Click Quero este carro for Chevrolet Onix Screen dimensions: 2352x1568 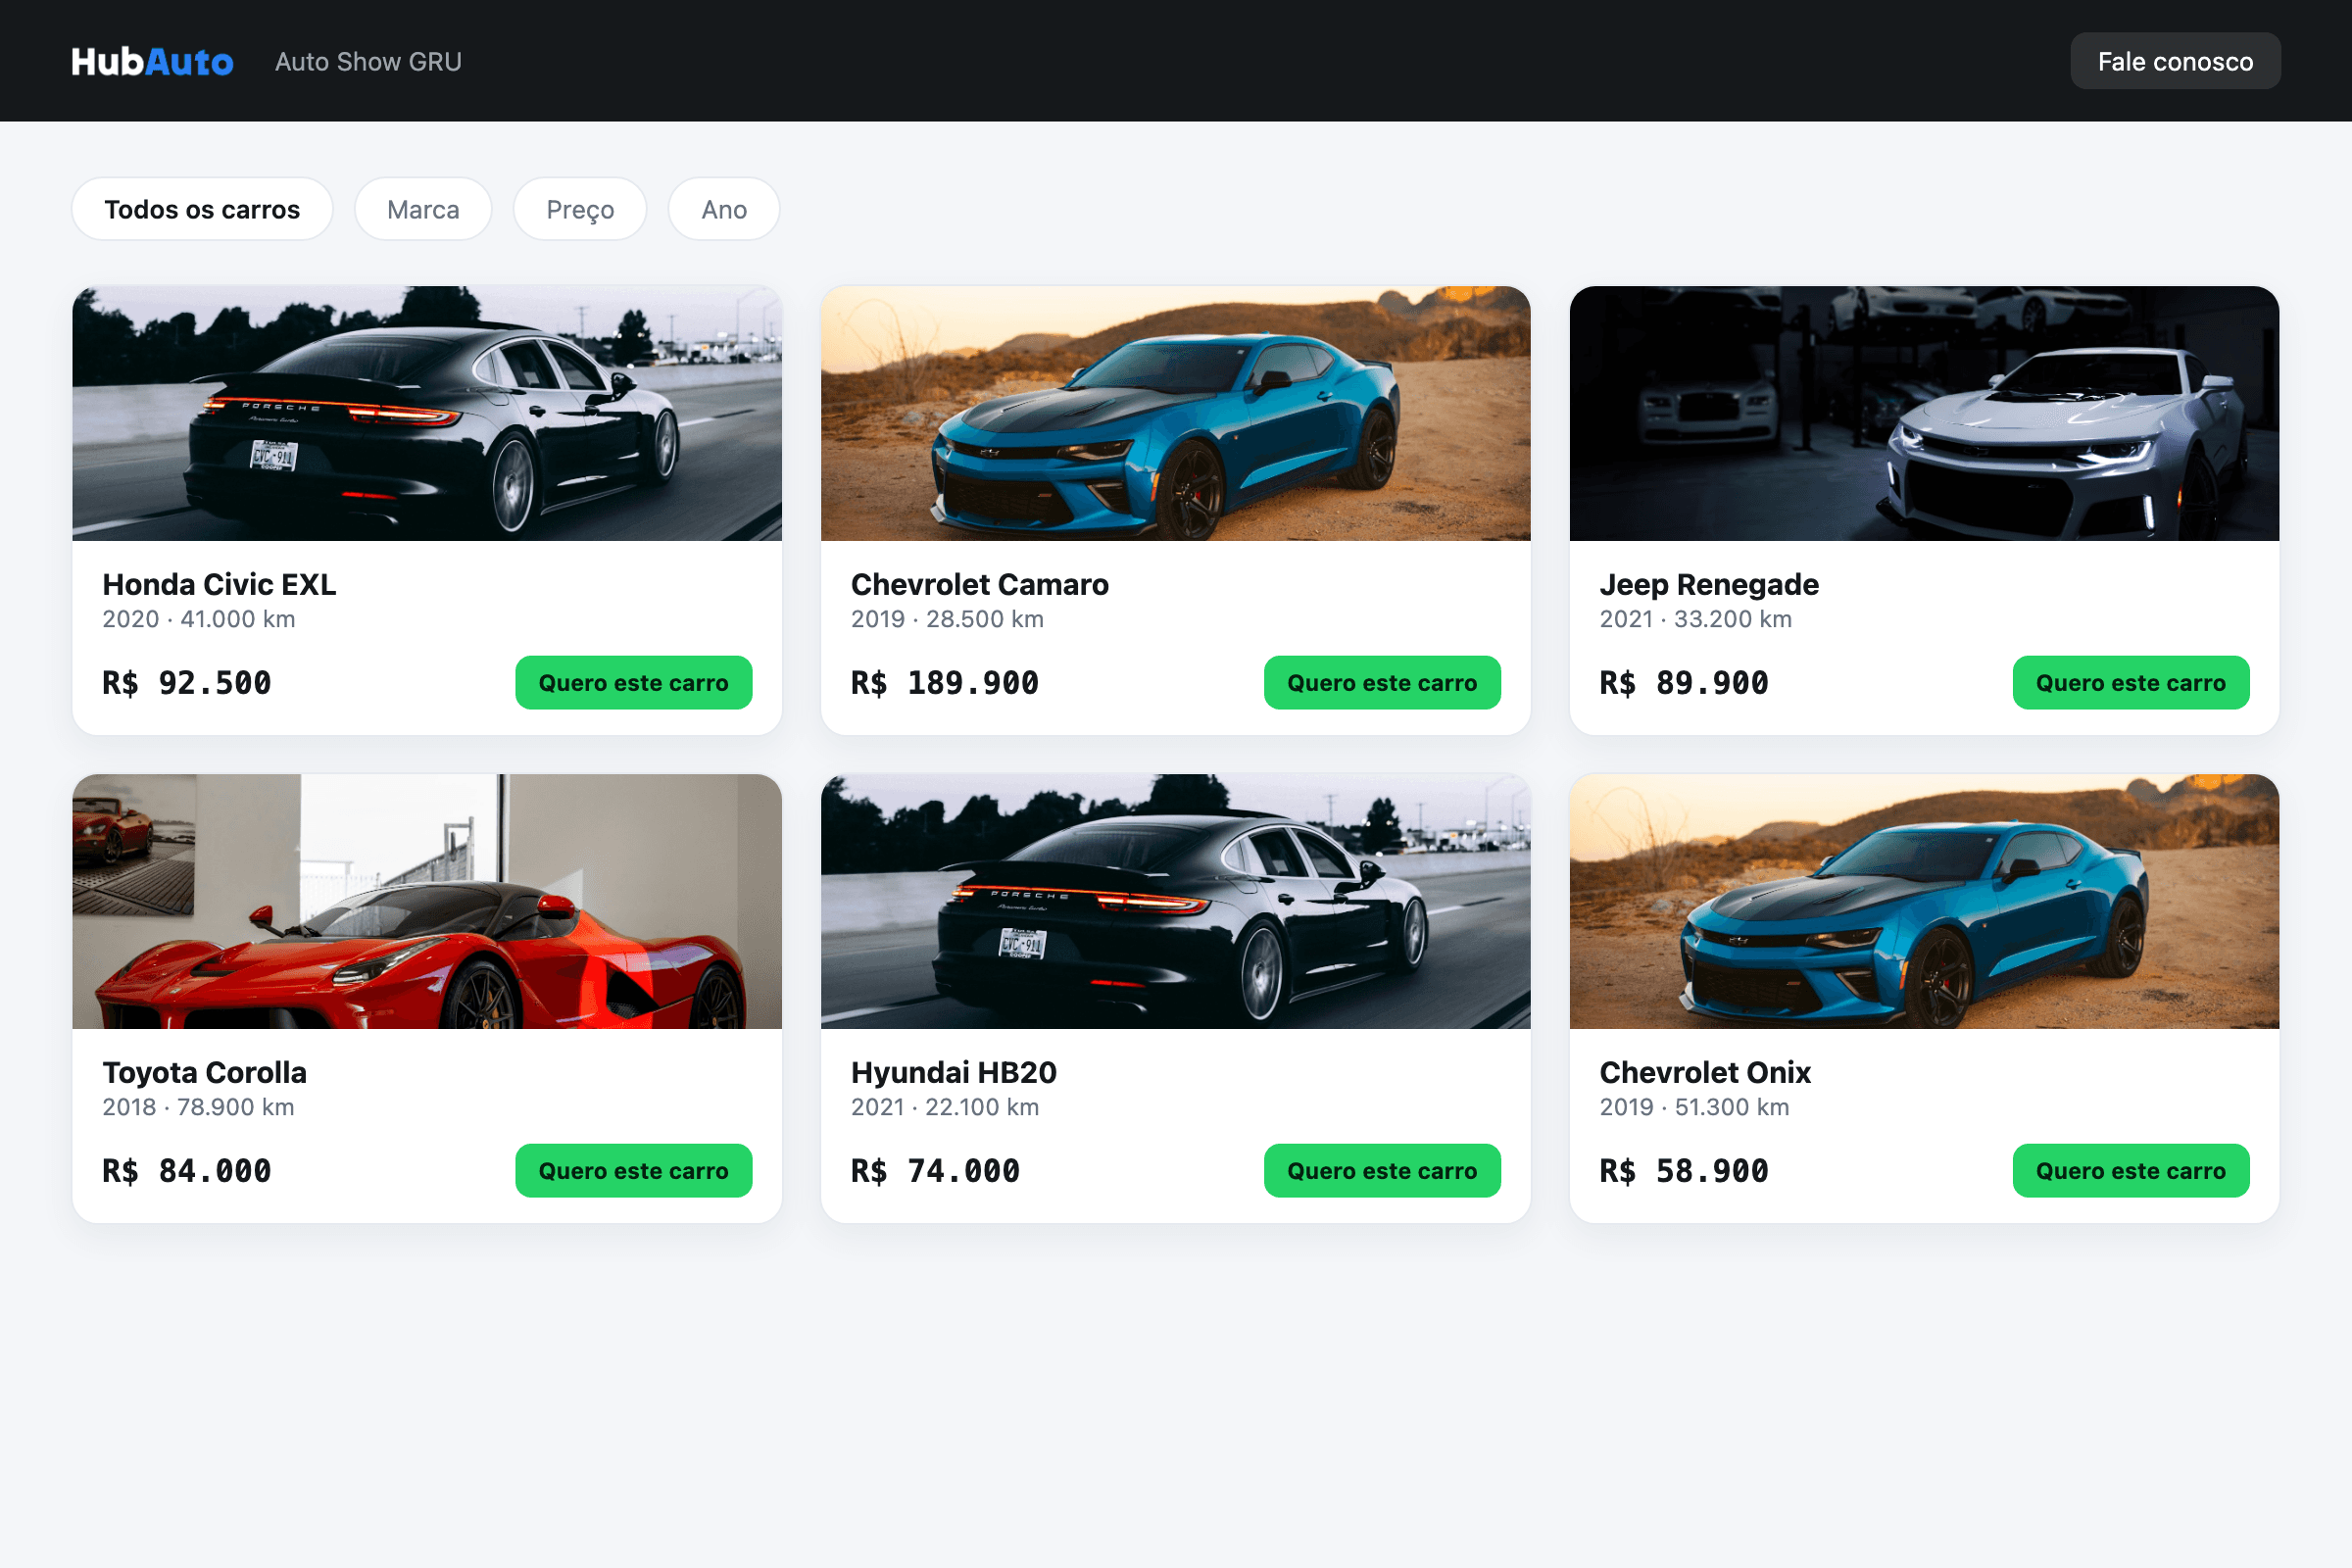coord(2131,1171)
